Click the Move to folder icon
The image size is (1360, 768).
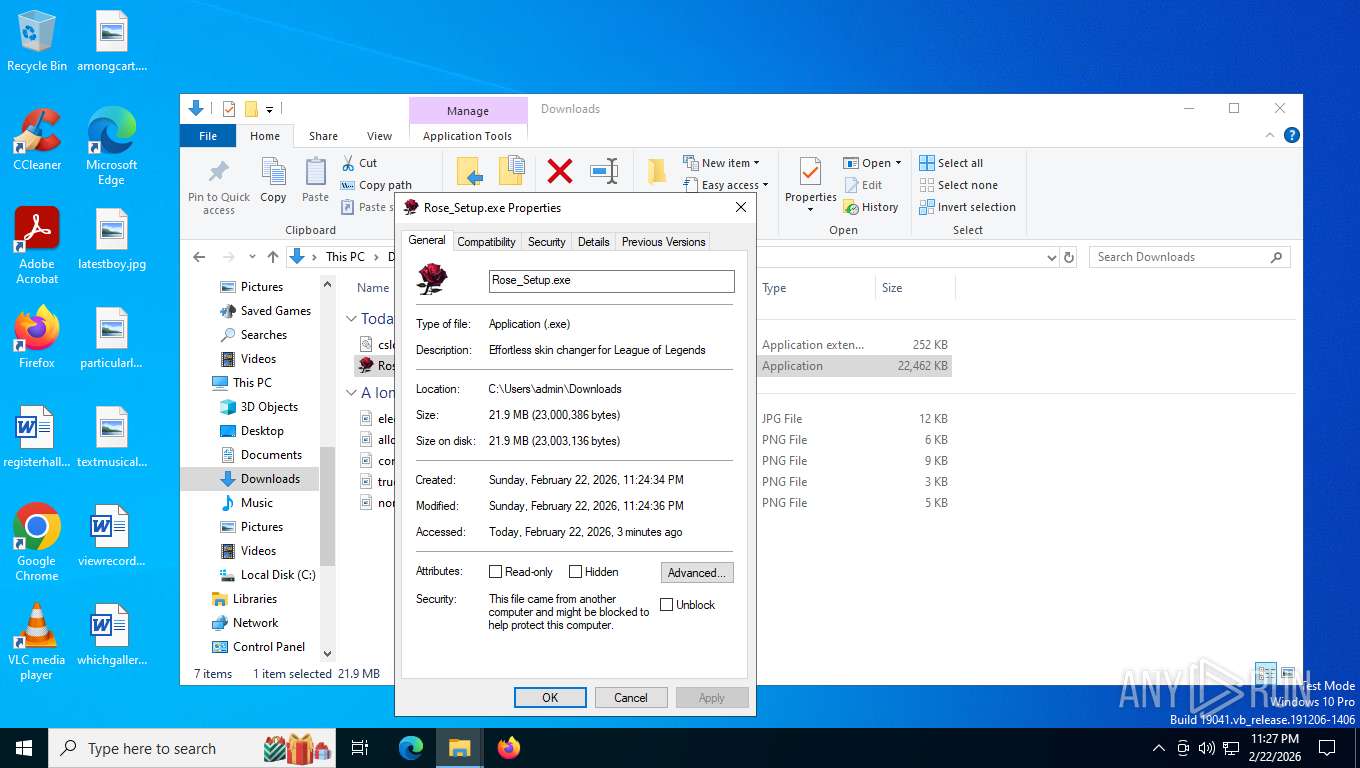click(470, 171)
